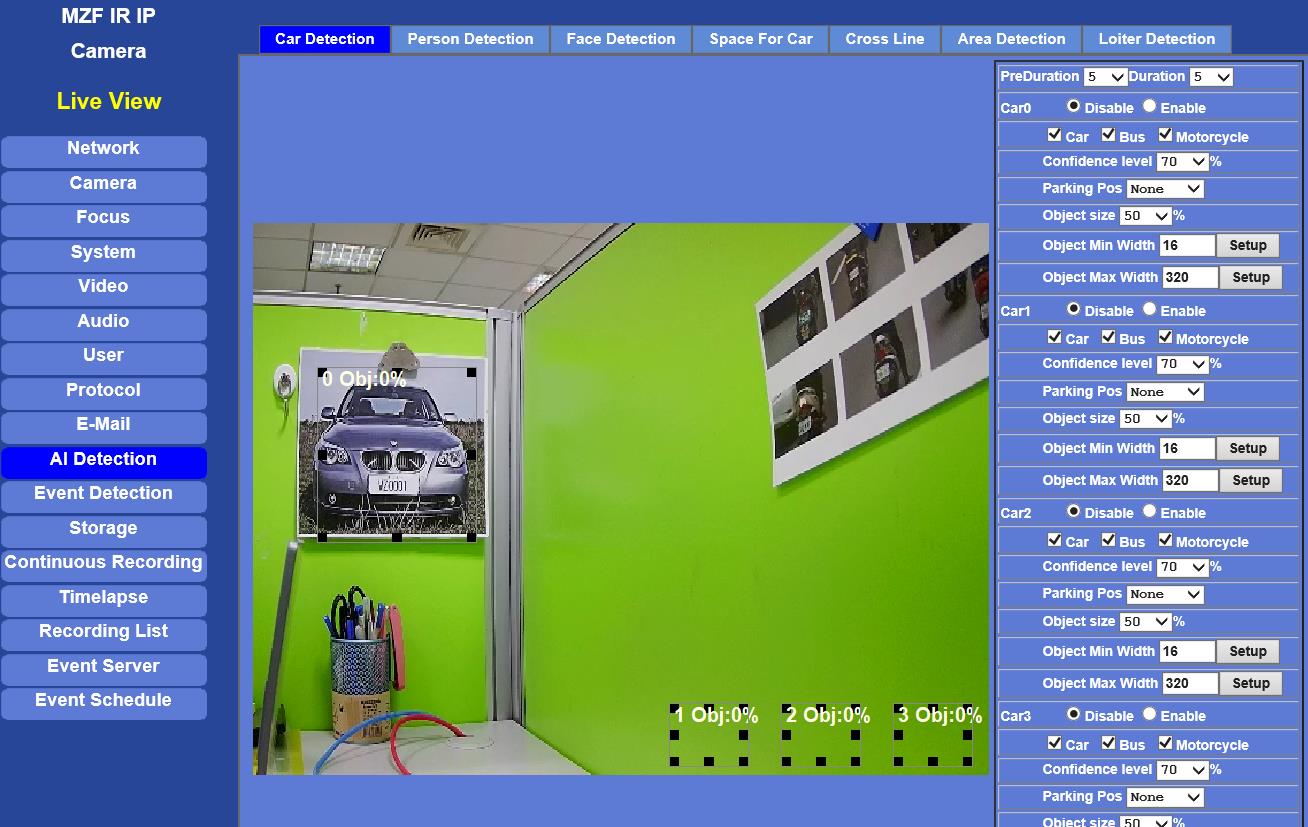Open Event Detection page

pos(104,496)
